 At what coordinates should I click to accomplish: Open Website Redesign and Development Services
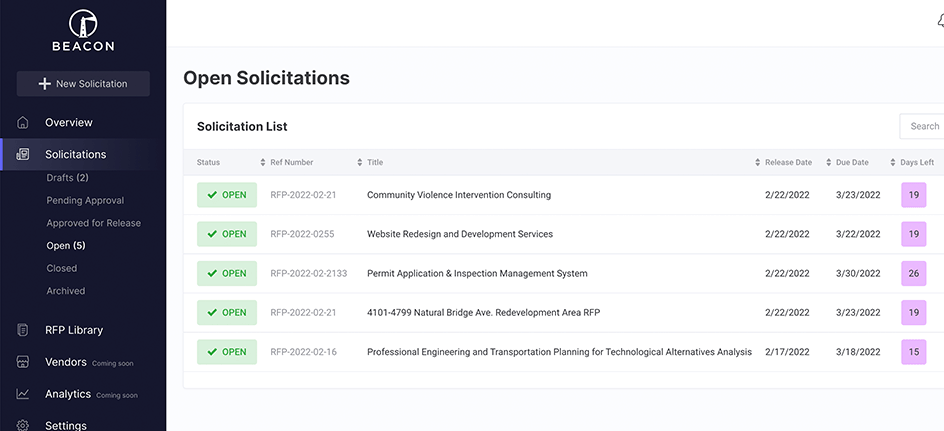(x=459, y=234)
